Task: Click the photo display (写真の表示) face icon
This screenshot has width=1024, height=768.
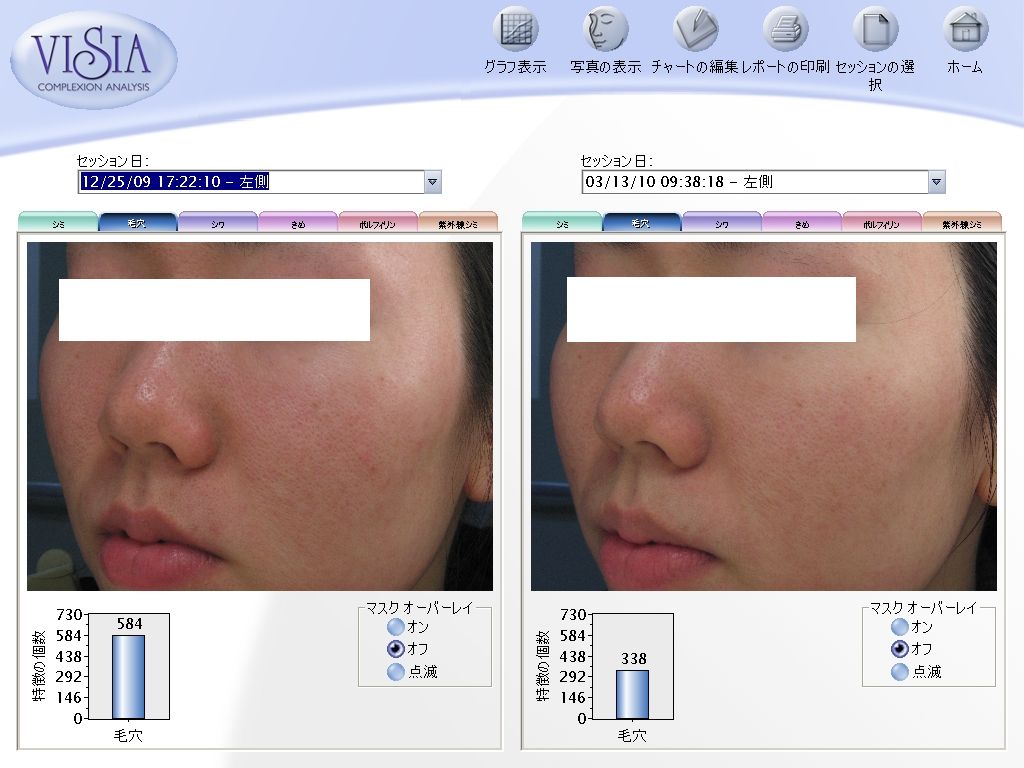Action: tap(605, 29)
